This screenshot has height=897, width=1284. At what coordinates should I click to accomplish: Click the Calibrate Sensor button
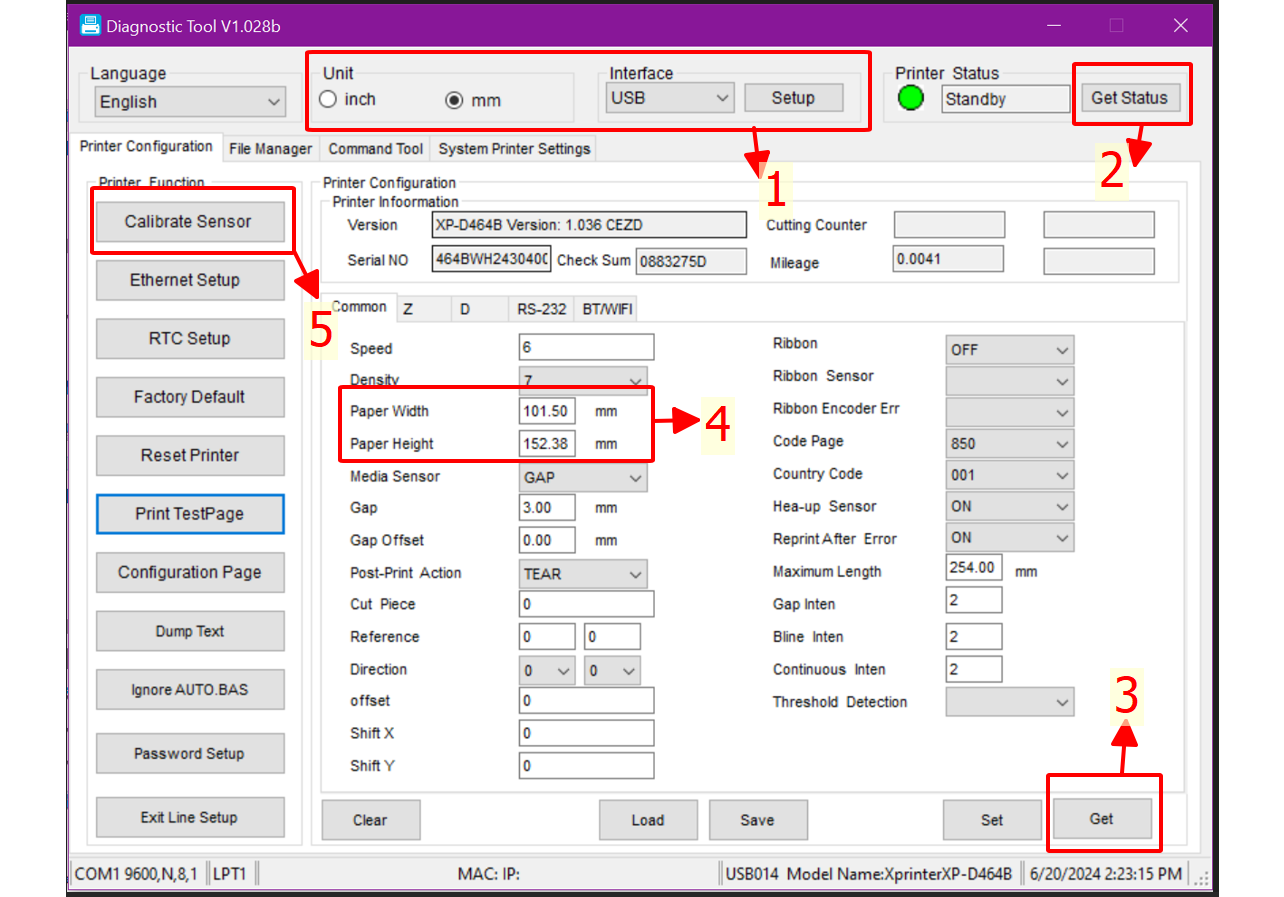(188, 222)
